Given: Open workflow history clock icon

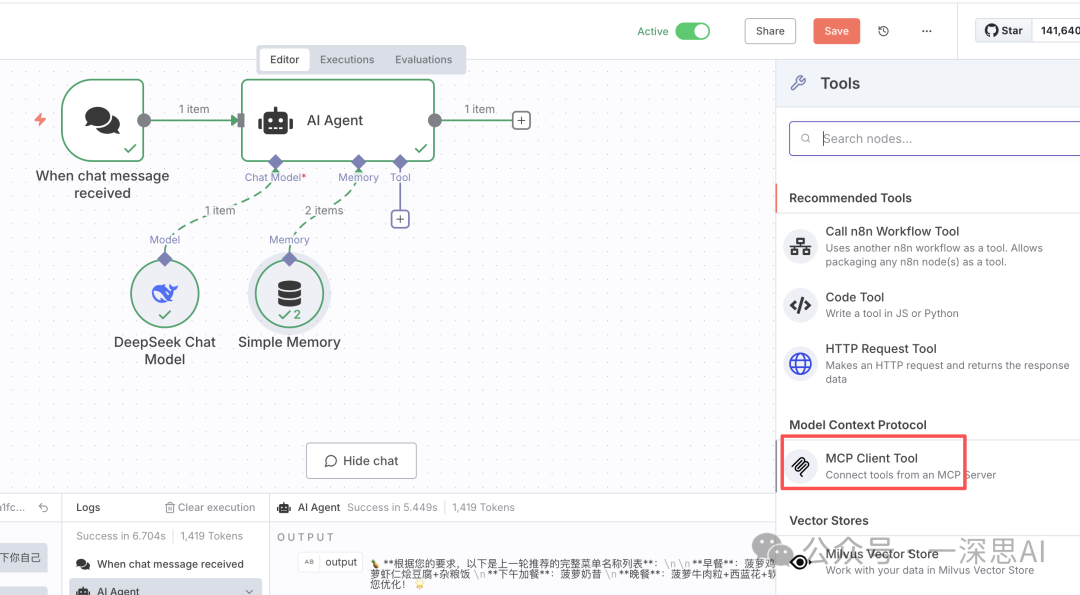Looking at the screenshot, I should 883,31.
